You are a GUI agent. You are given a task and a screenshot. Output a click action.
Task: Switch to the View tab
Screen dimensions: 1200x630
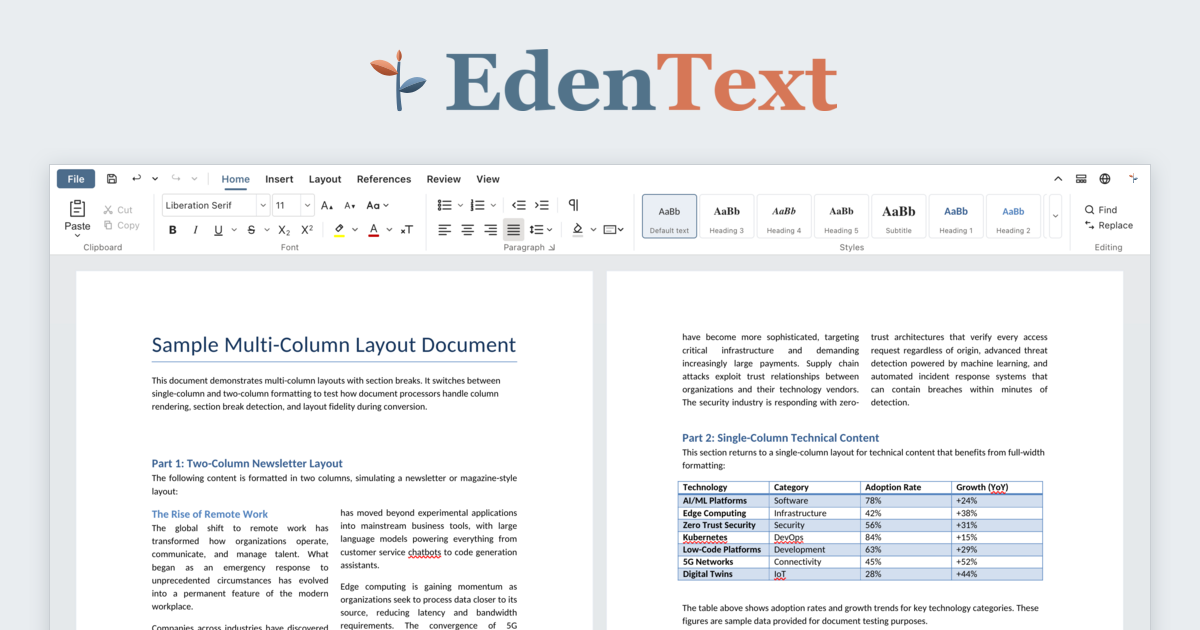488,179
